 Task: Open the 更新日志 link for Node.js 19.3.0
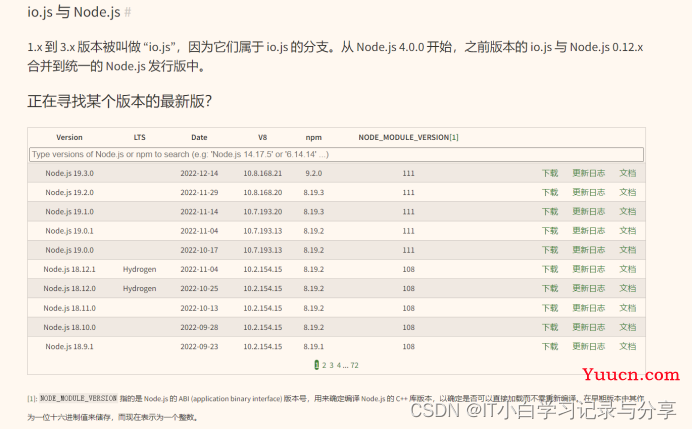(x=588, y=173)
